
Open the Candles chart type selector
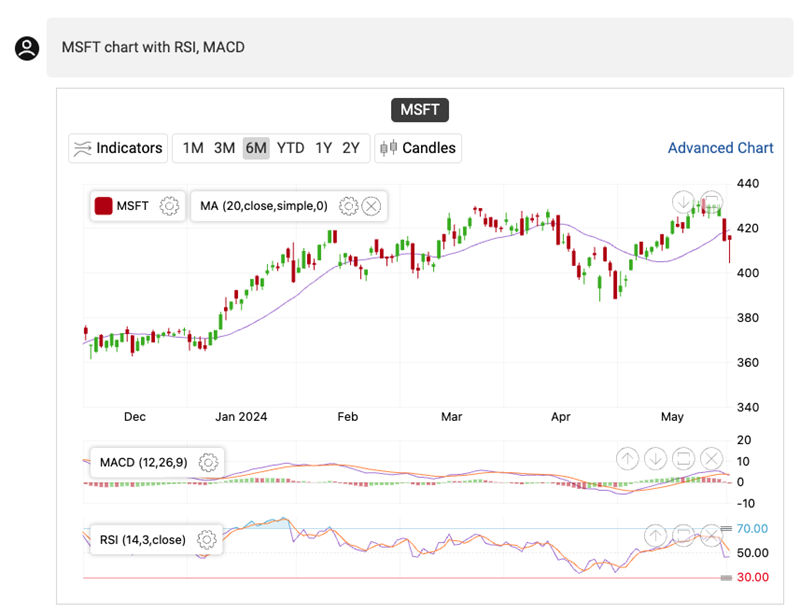click(418, 148)
